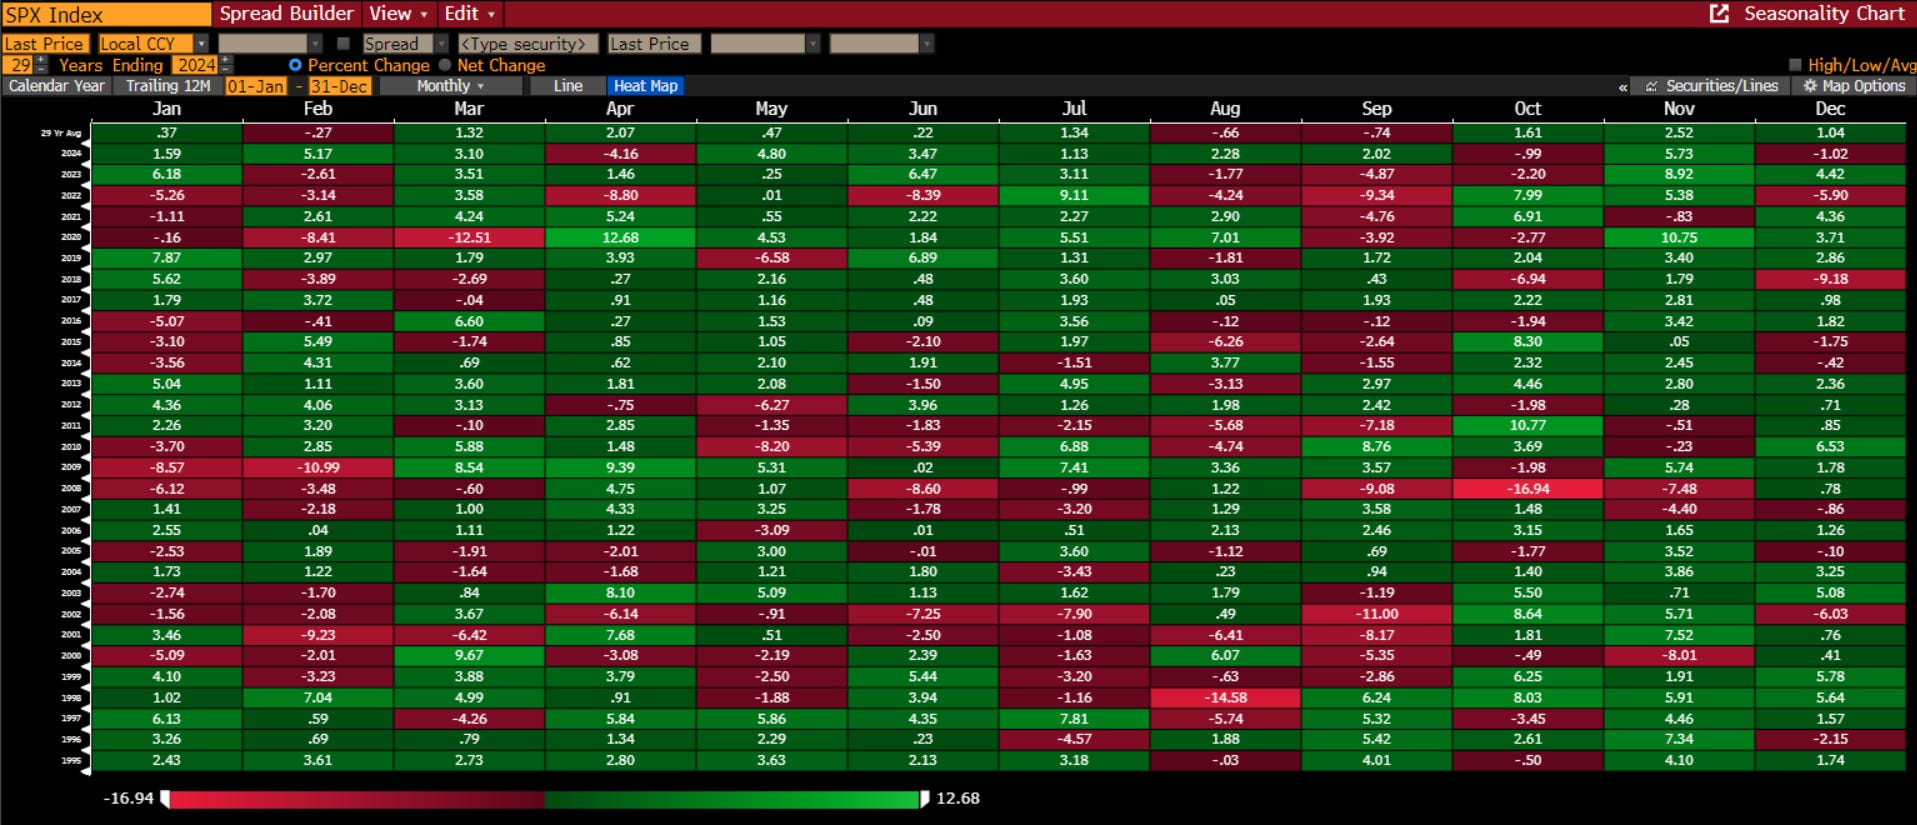Click the Mar 2020 cell showing -12.51
Screen dimensions: 1917x825
[x=469, y=238]
